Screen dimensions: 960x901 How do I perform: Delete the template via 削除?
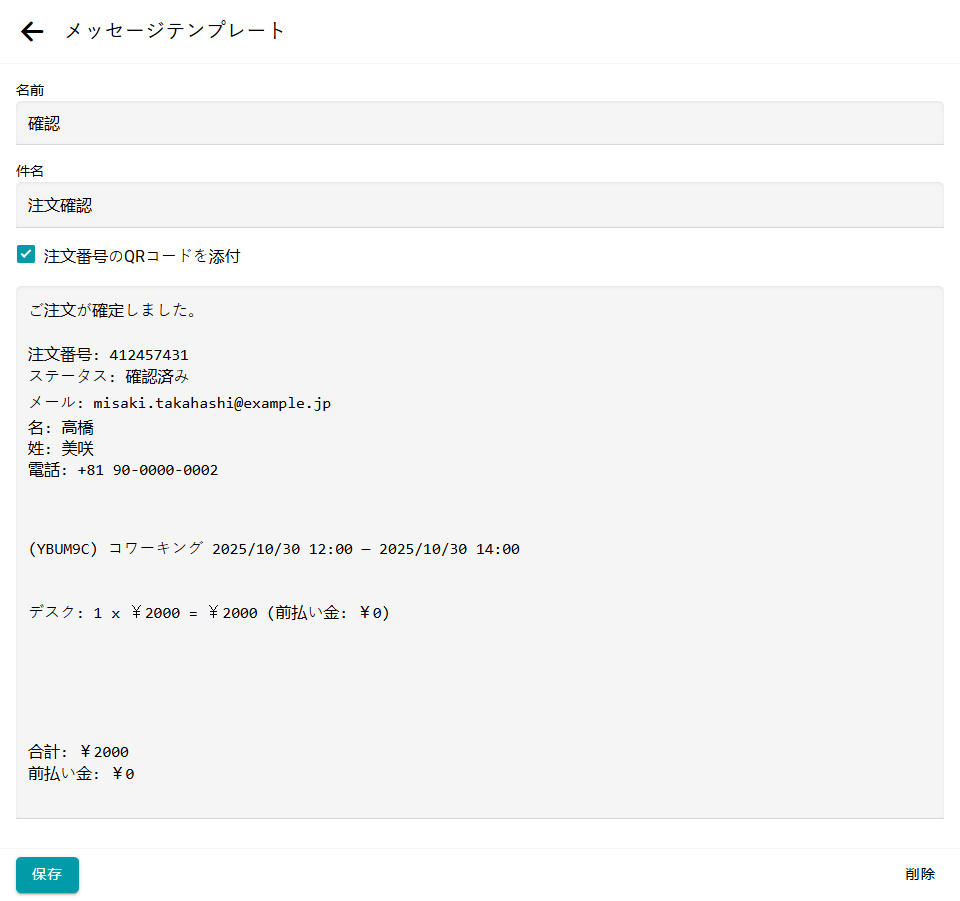[920, 874]
